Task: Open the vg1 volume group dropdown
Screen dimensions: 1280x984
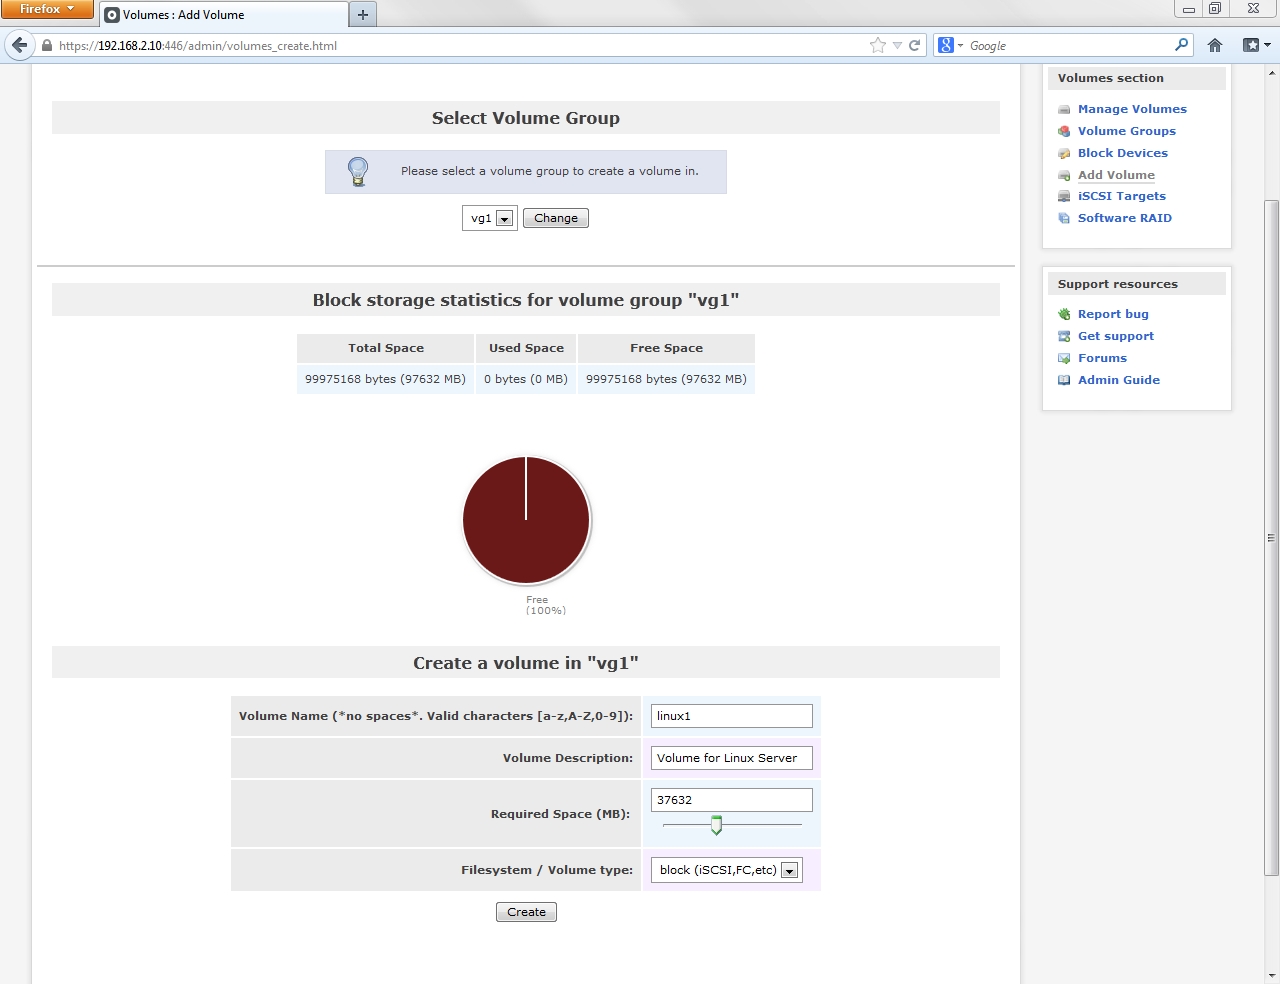Action: [489, 218]
